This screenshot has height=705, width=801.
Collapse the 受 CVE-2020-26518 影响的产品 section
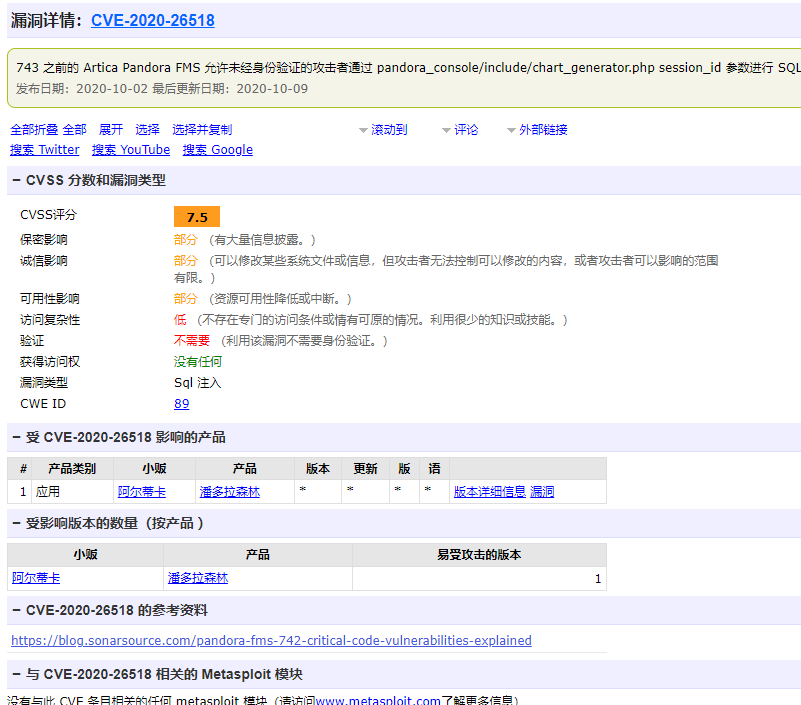click(x=16, y=437)
